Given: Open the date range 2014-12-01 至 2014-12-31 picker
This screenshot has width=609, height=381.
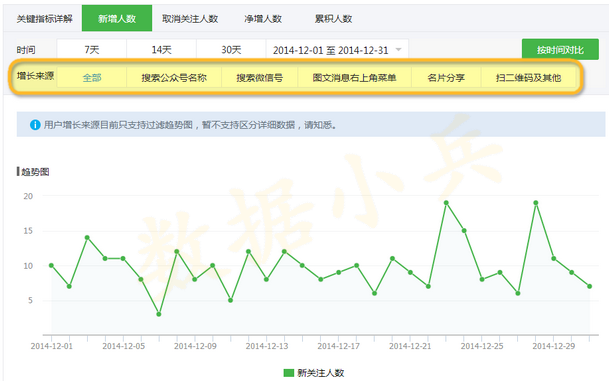Looking at the screenshot, I should pyautogui.click(x=337, y=50).
